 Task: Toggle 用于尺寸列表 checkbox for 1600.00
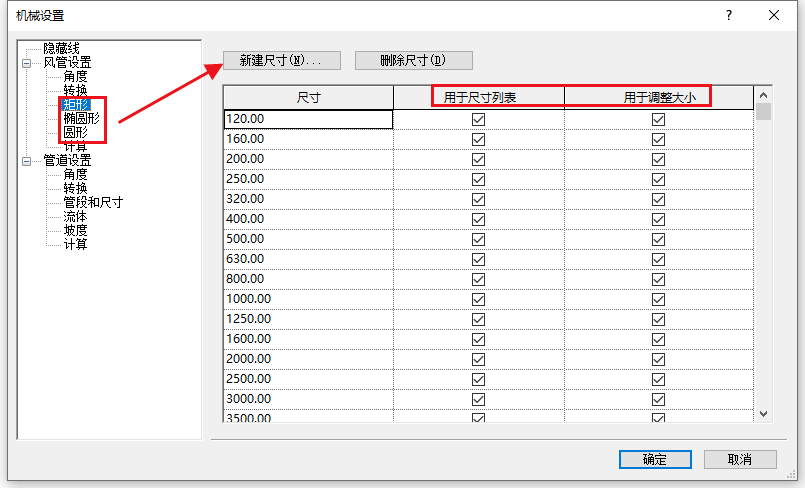pos(478,340)
